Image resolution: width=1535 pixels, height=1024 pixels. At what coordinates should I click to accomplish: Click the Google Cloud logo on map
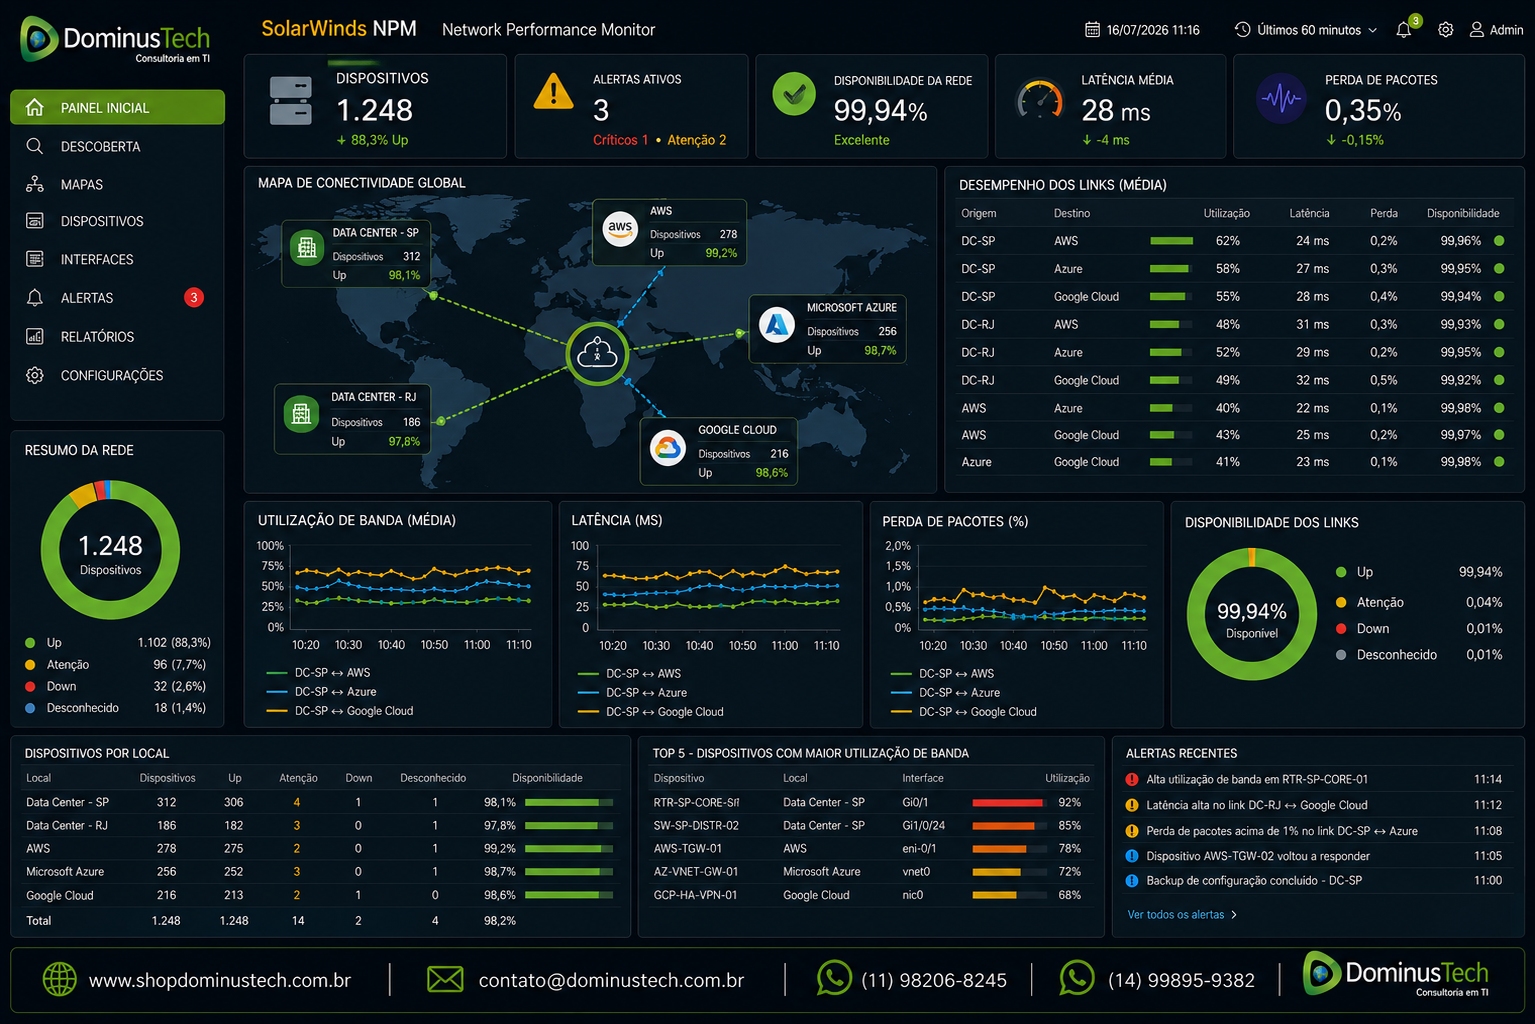667,447
